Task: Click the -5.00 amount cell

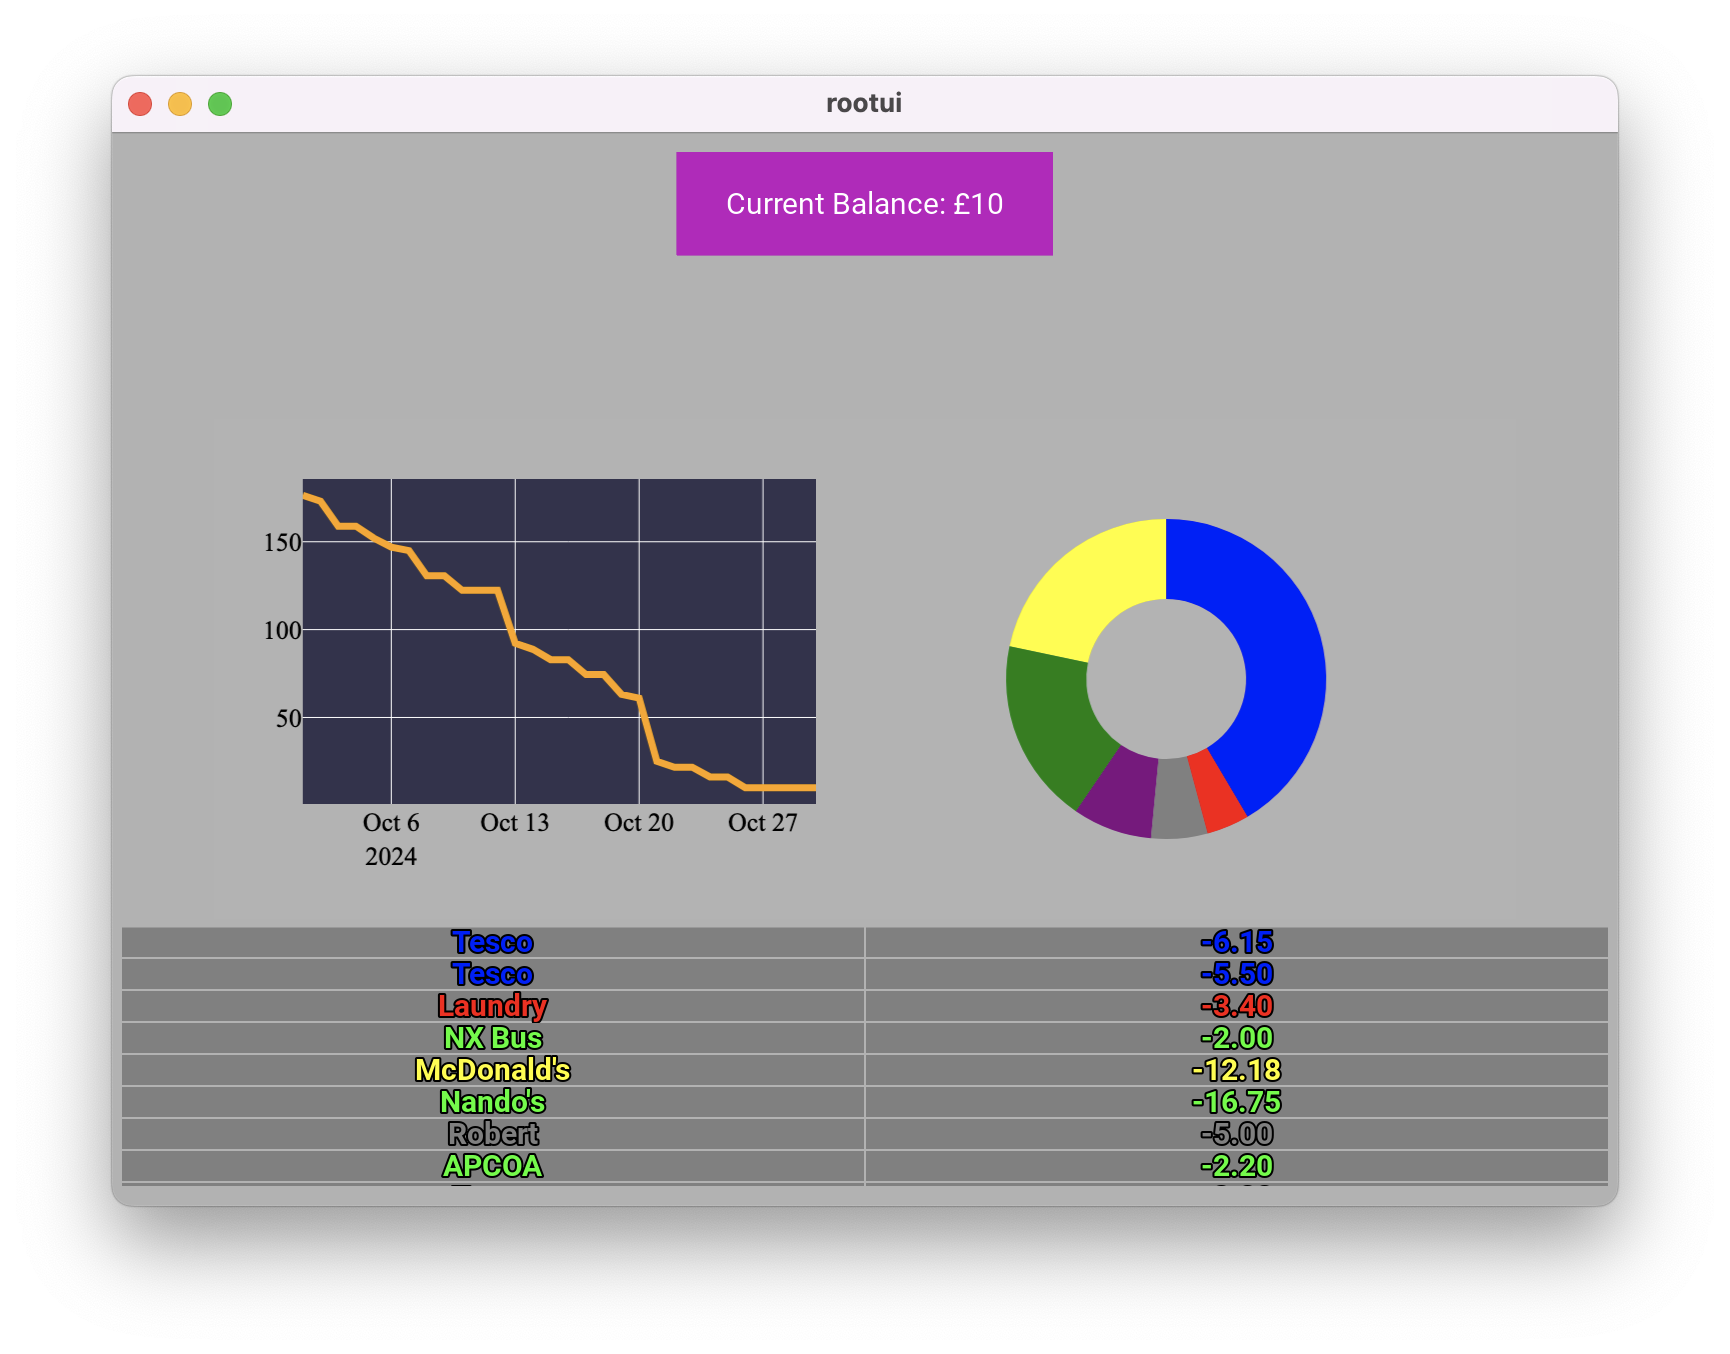Action: (x=1237, y=1134)
